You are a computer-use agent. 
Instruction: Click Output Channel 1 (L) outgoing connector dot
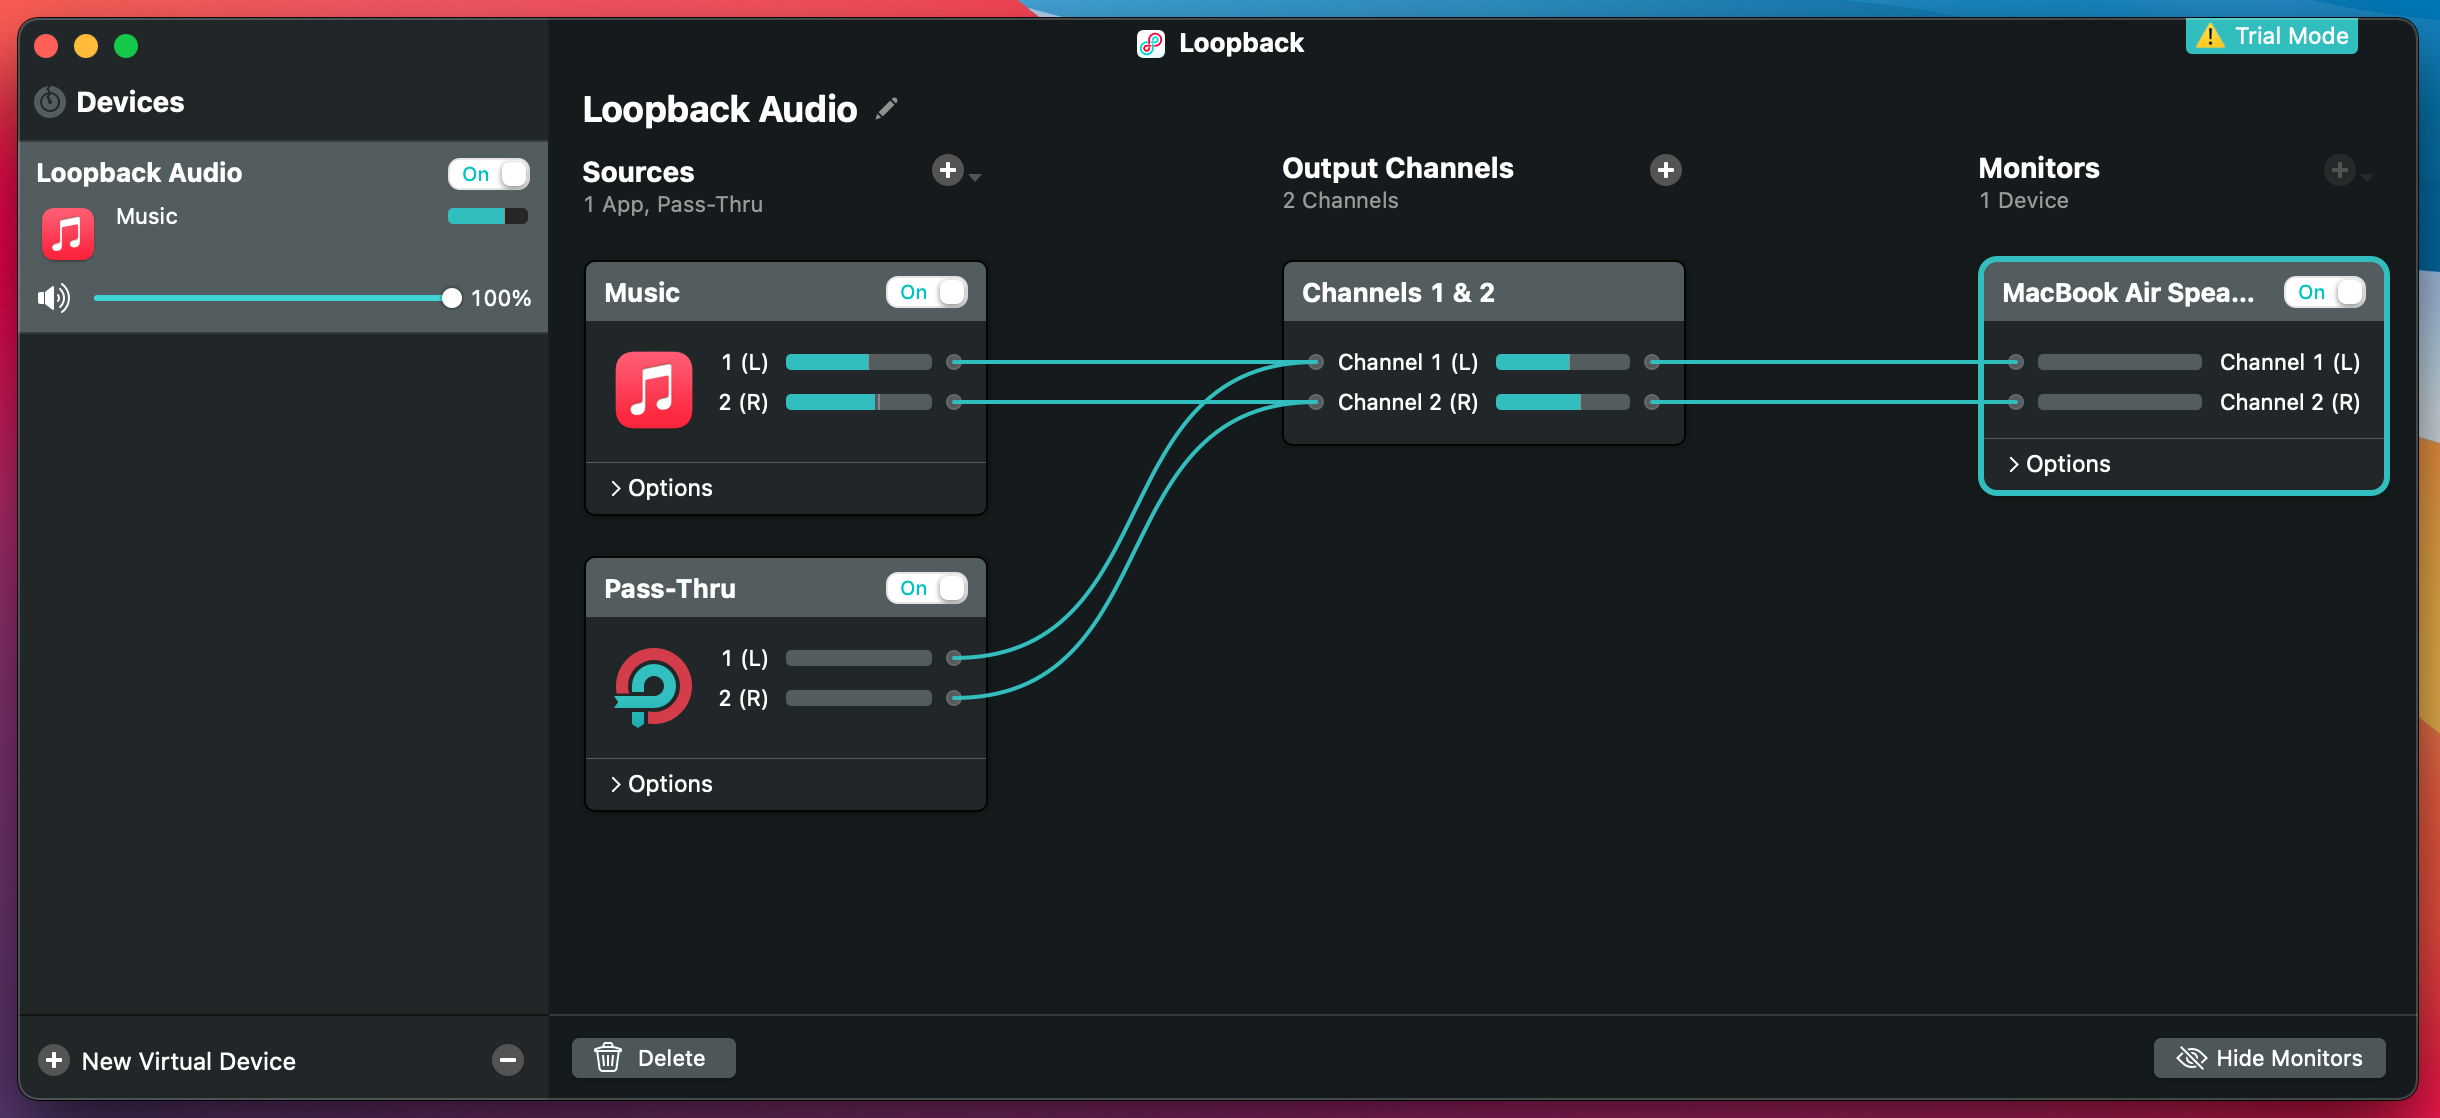coord(1652,362)
